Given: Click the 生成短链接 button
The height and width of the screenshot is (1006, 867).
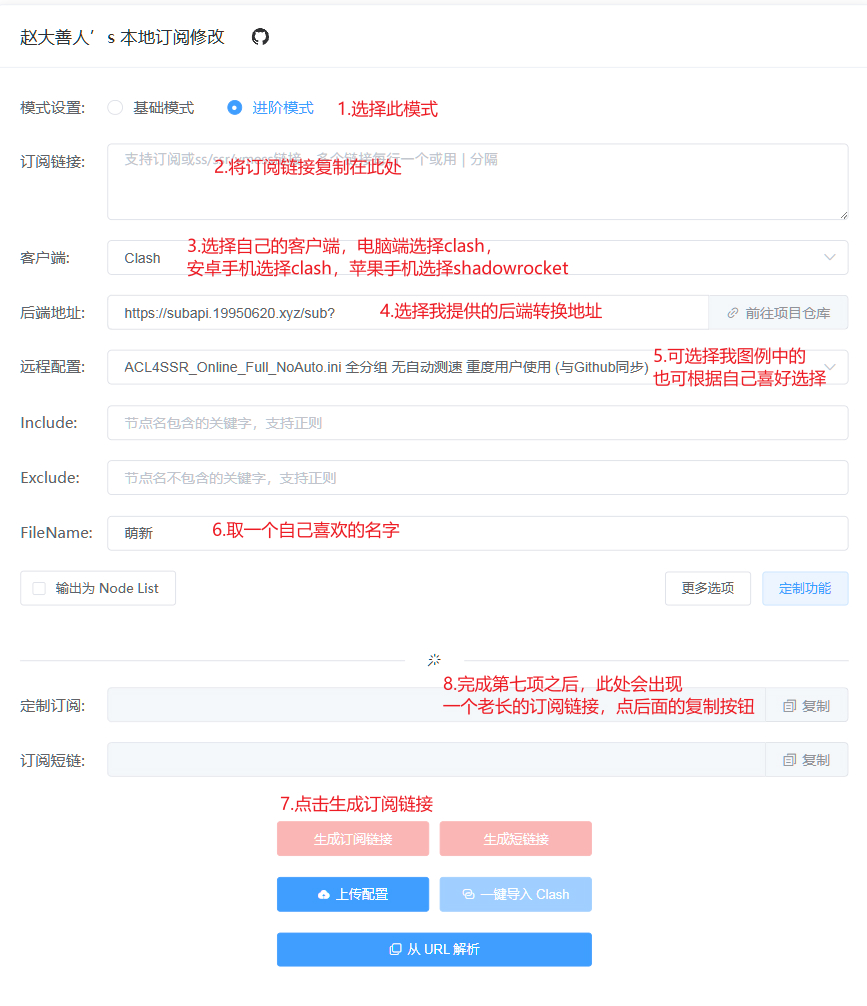Looking at the screenshot, I should click(515, 839).
